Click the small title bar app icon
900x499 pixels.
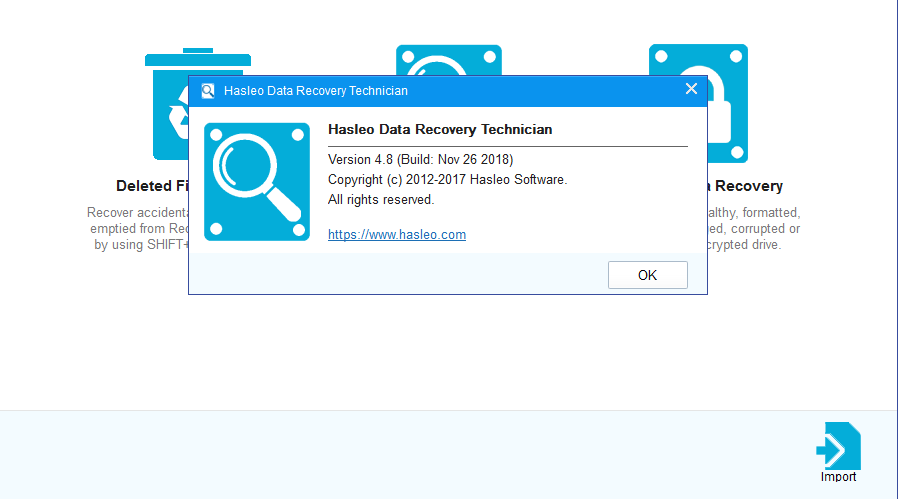point(208,91)
